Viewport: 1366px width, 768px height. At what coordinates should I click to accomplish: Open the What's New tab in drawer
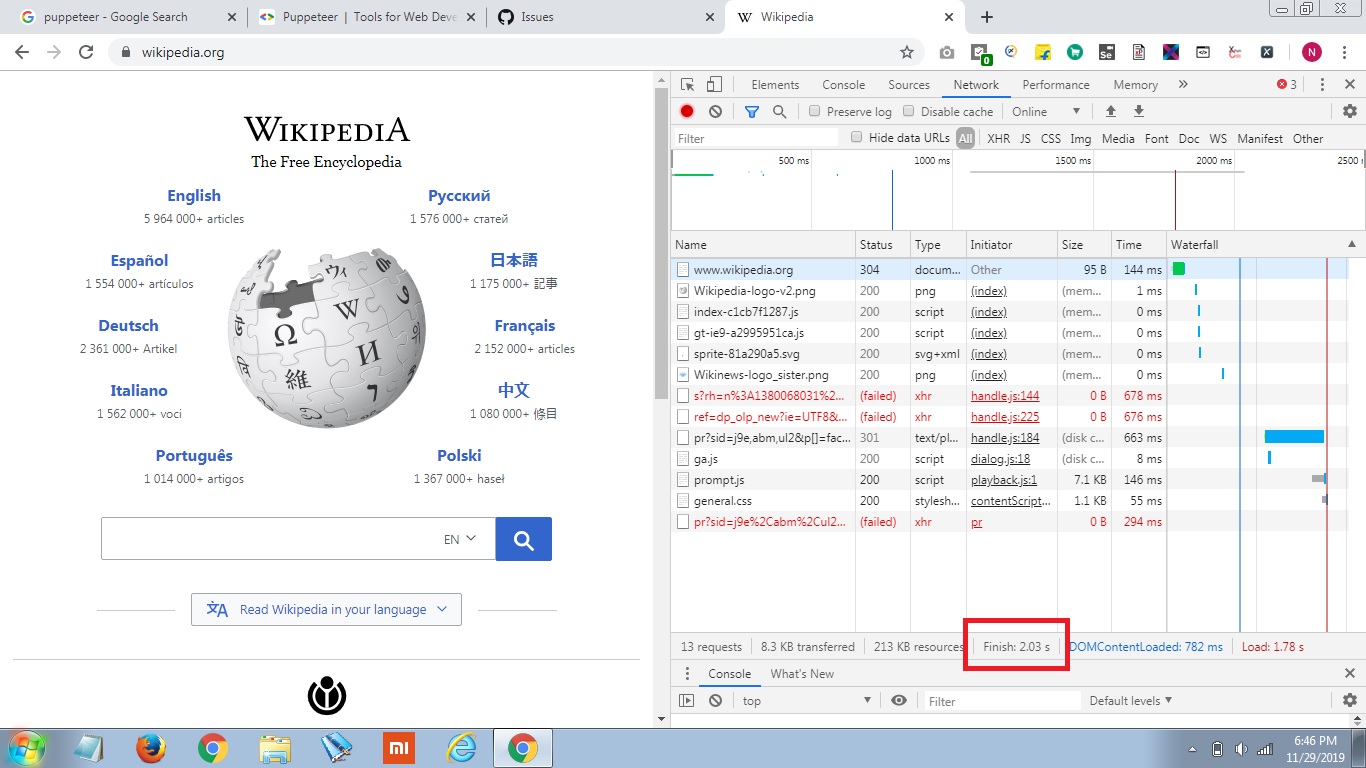pos(802,673)
